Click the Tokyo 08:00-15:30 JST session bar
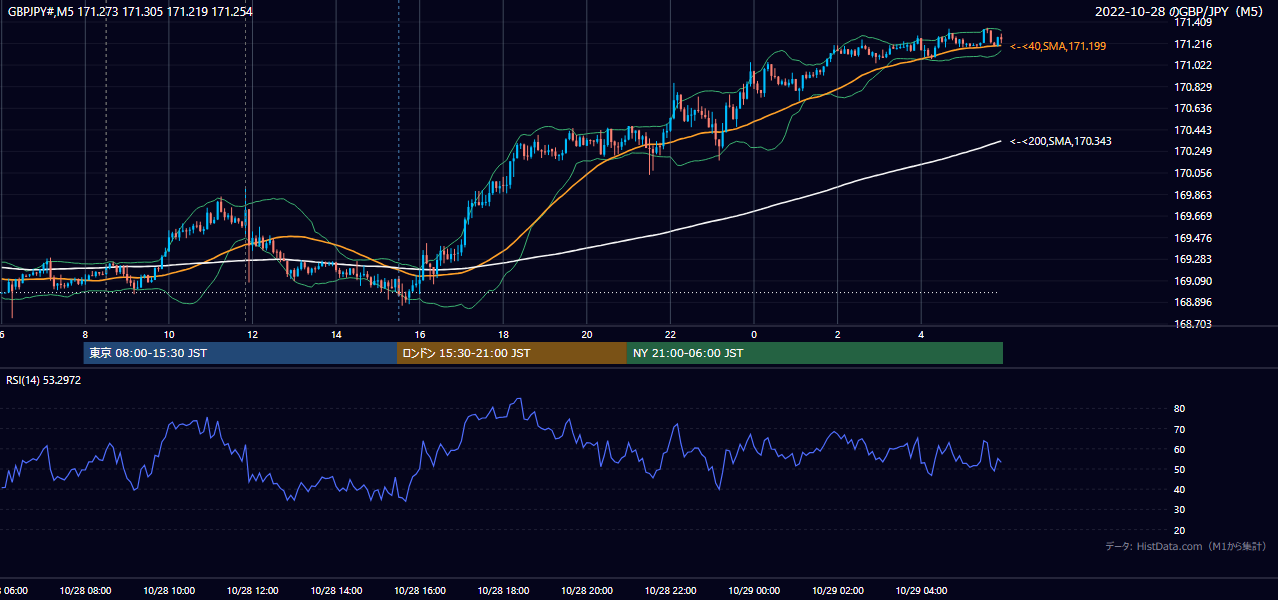This screenshot has height=600, width=1278. tap(240, 353)
